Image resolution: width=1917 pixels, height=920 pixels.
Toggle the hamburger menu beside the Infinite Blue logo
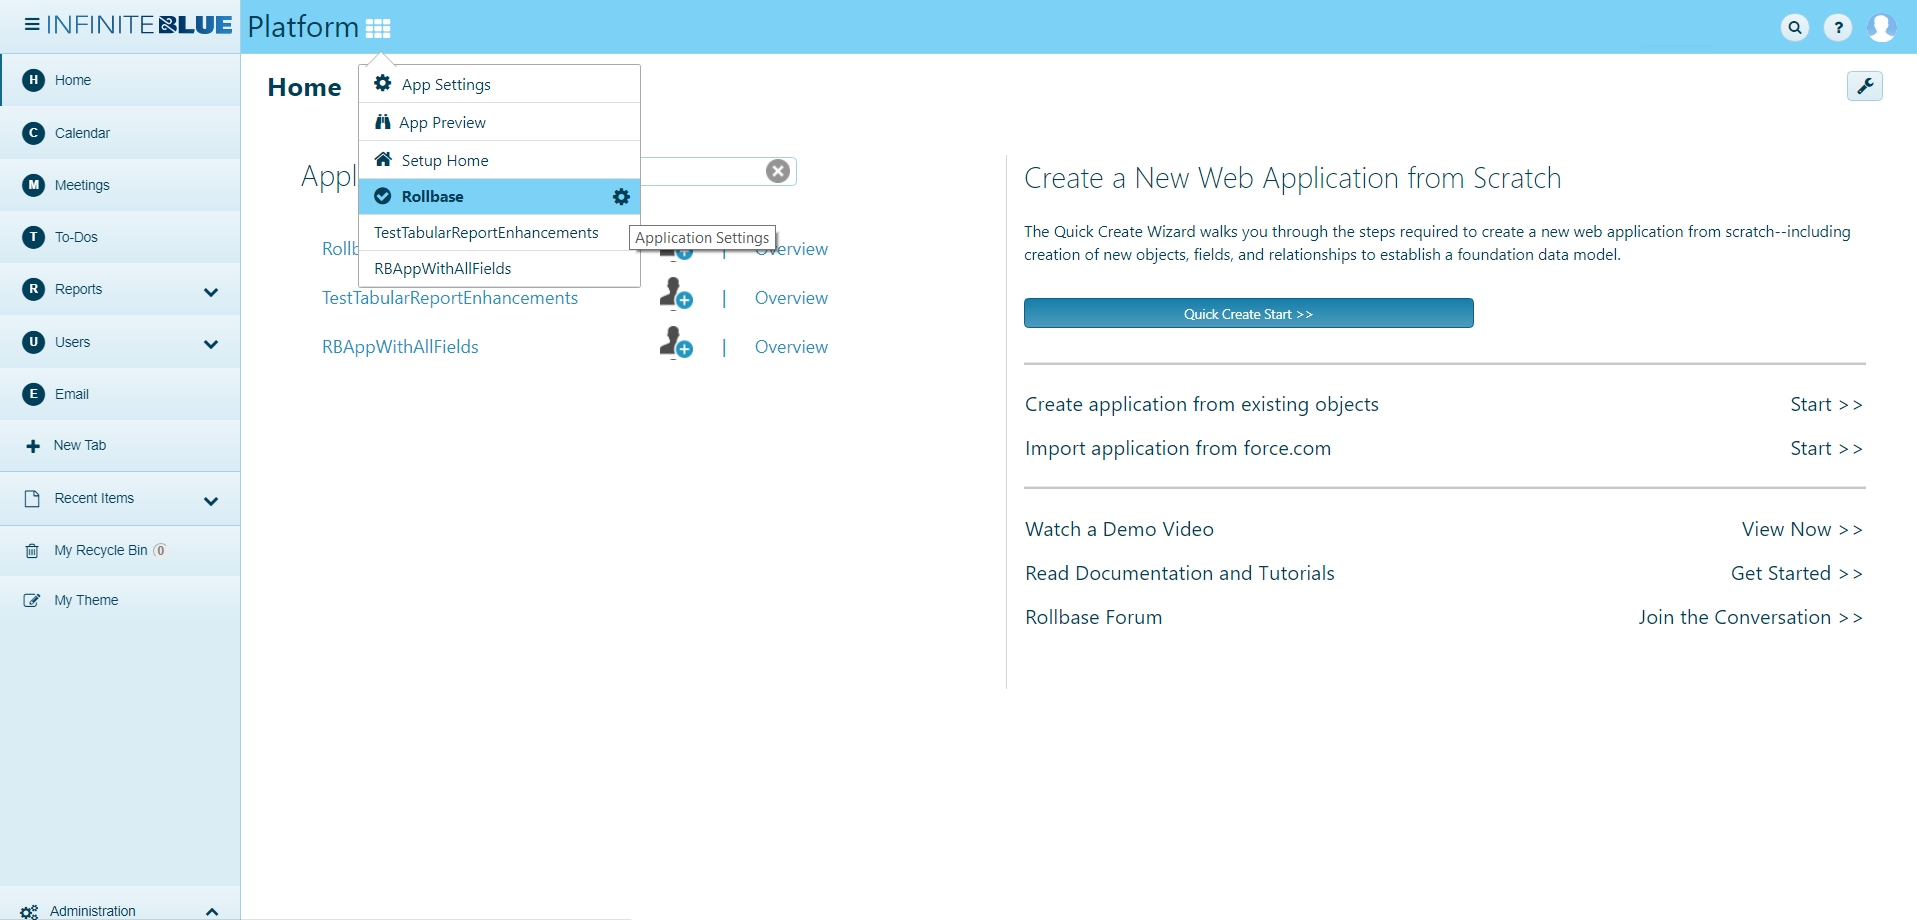[x=32, y=25]
